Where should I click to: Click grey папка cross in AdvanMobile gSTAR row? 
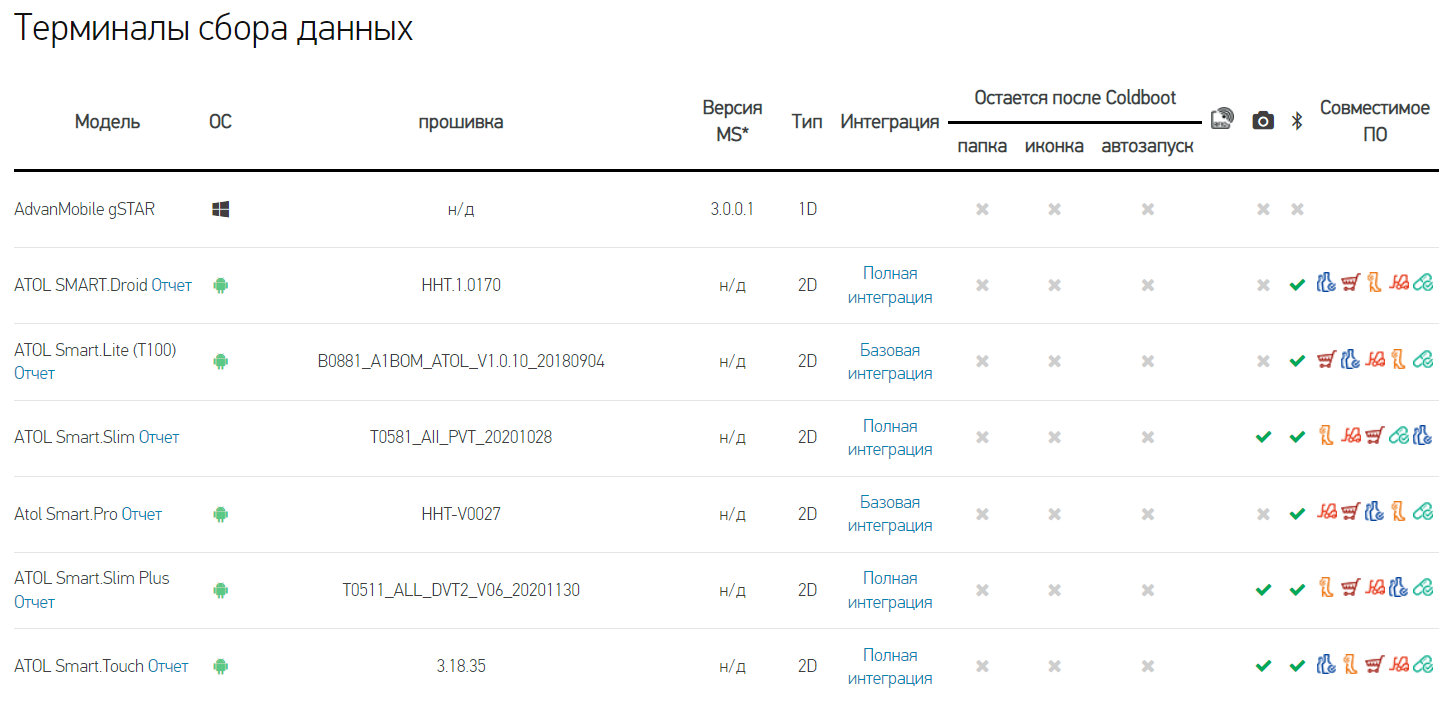[982, 209]
